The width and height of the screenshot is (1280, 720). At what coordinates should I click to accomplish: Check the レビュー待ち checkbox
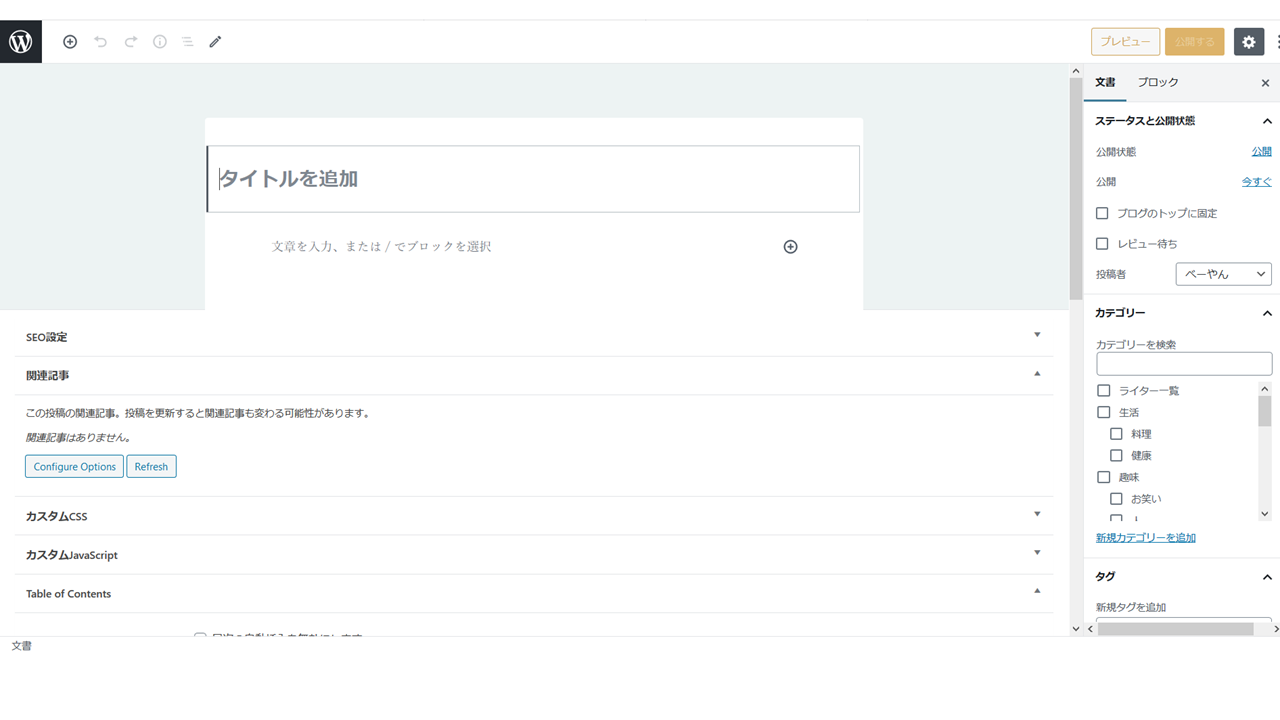pos(1102,243)
